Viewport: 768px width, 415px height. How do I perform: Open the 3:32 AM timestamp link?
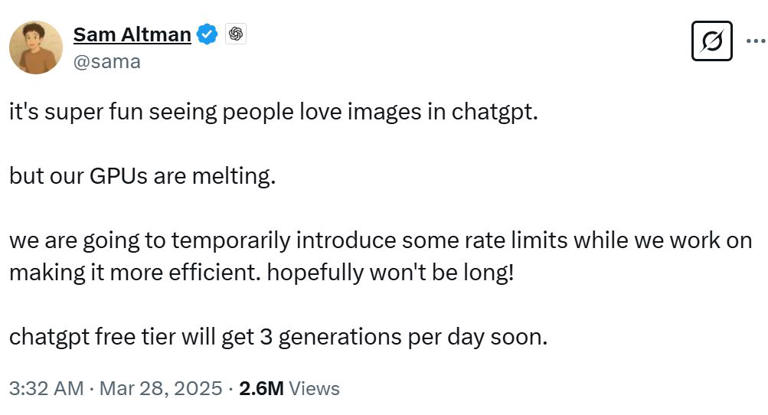pyautogui.click(x=42, y=388)
